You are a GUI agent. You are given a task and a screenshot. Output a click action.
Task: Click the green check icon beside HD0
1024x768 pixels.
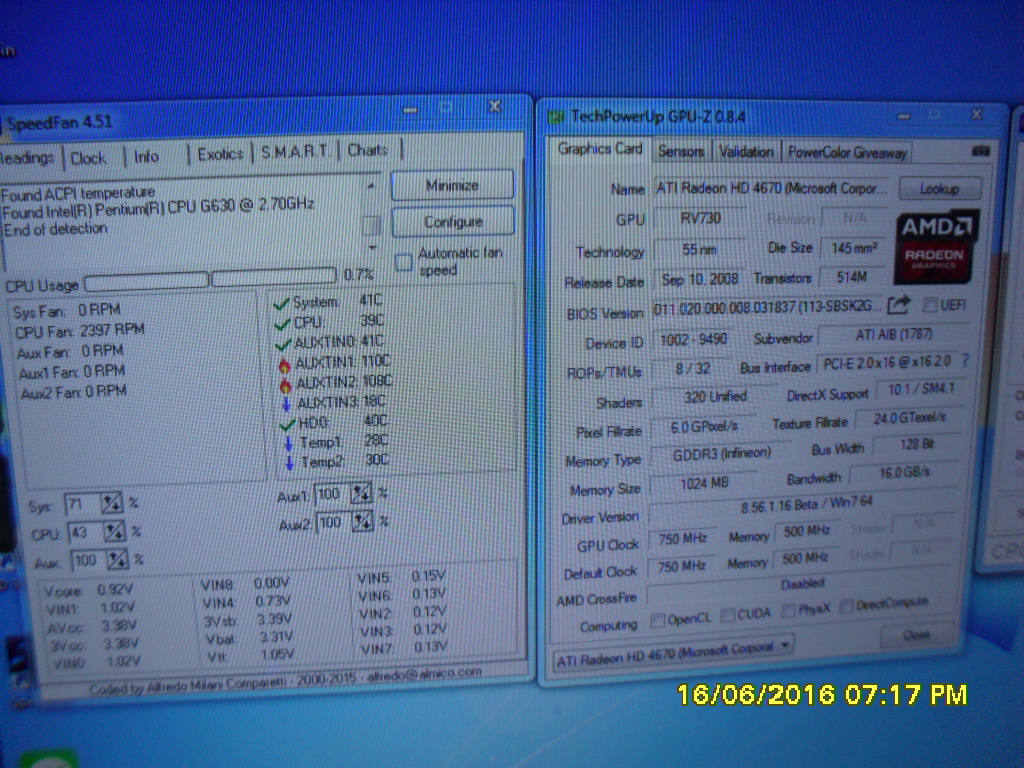coord(287,424)
